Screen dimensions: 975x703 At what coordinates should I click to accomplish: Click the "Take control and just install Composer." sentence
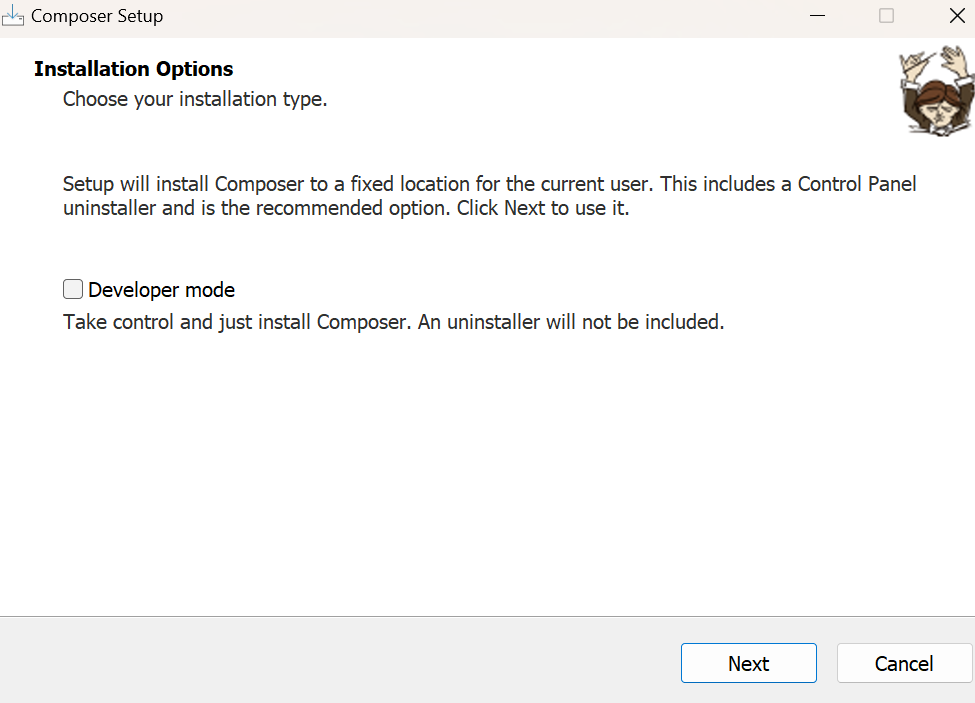232,323
